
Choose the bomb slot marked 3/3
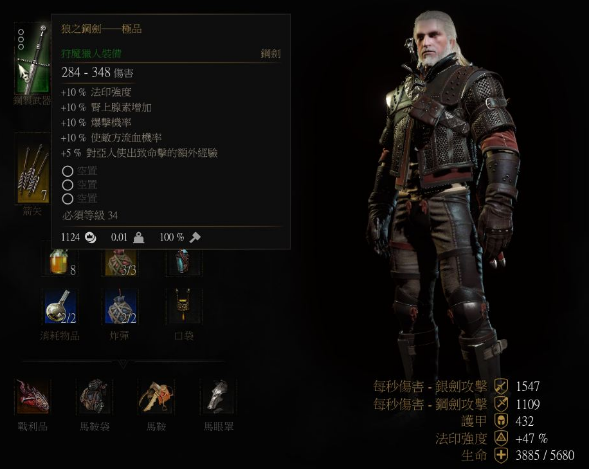click(121, 262)
